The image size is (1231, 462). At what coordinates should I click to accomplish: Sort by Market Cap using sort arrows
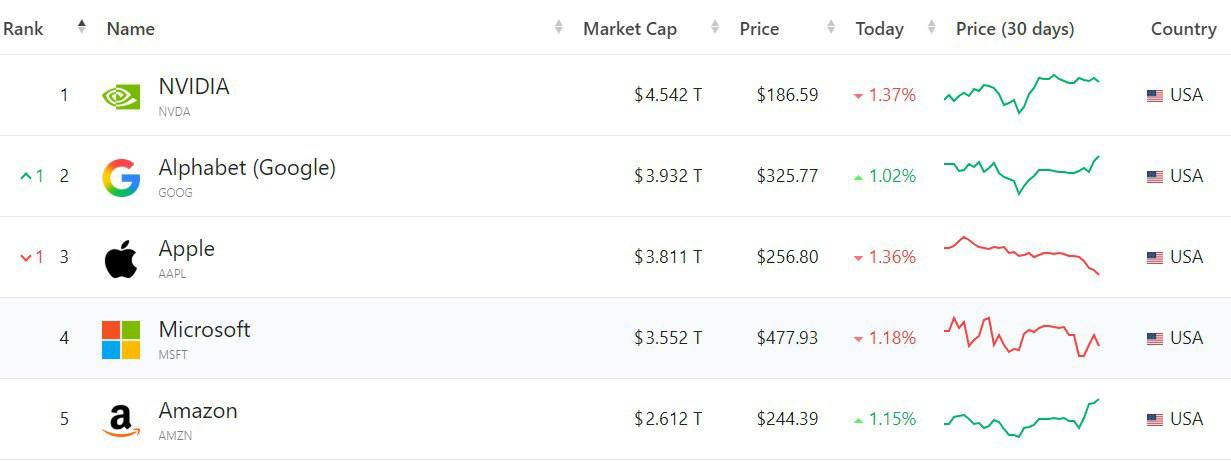point(715,28)
